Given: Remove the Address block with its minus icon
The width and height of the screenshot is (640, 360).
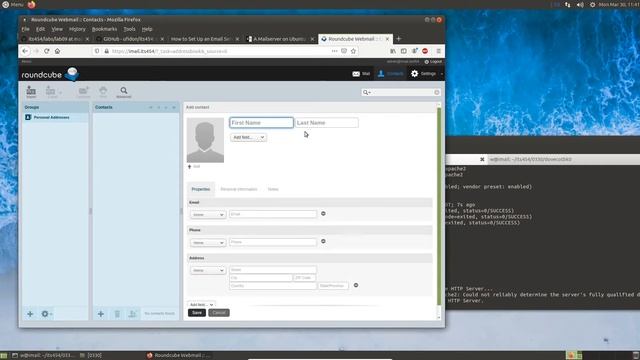Looking at the screenshot, I should pyautogui.click(x=356, y=285).
